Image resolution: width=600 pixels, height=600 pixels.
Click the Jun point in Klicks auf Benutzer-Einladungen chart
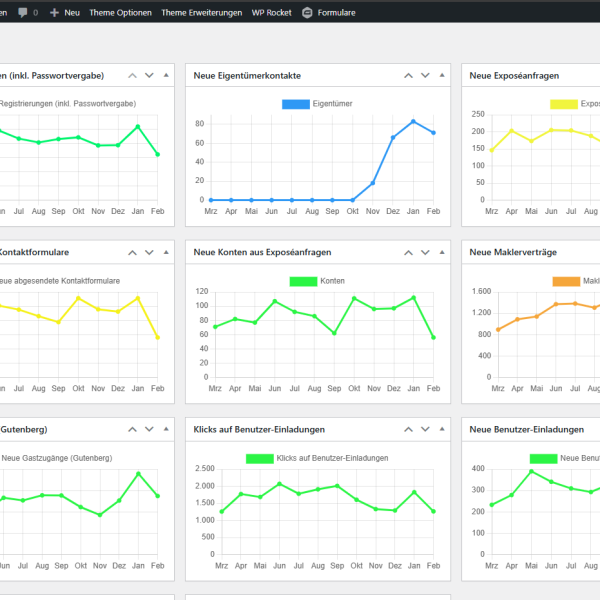pos(279,484)
